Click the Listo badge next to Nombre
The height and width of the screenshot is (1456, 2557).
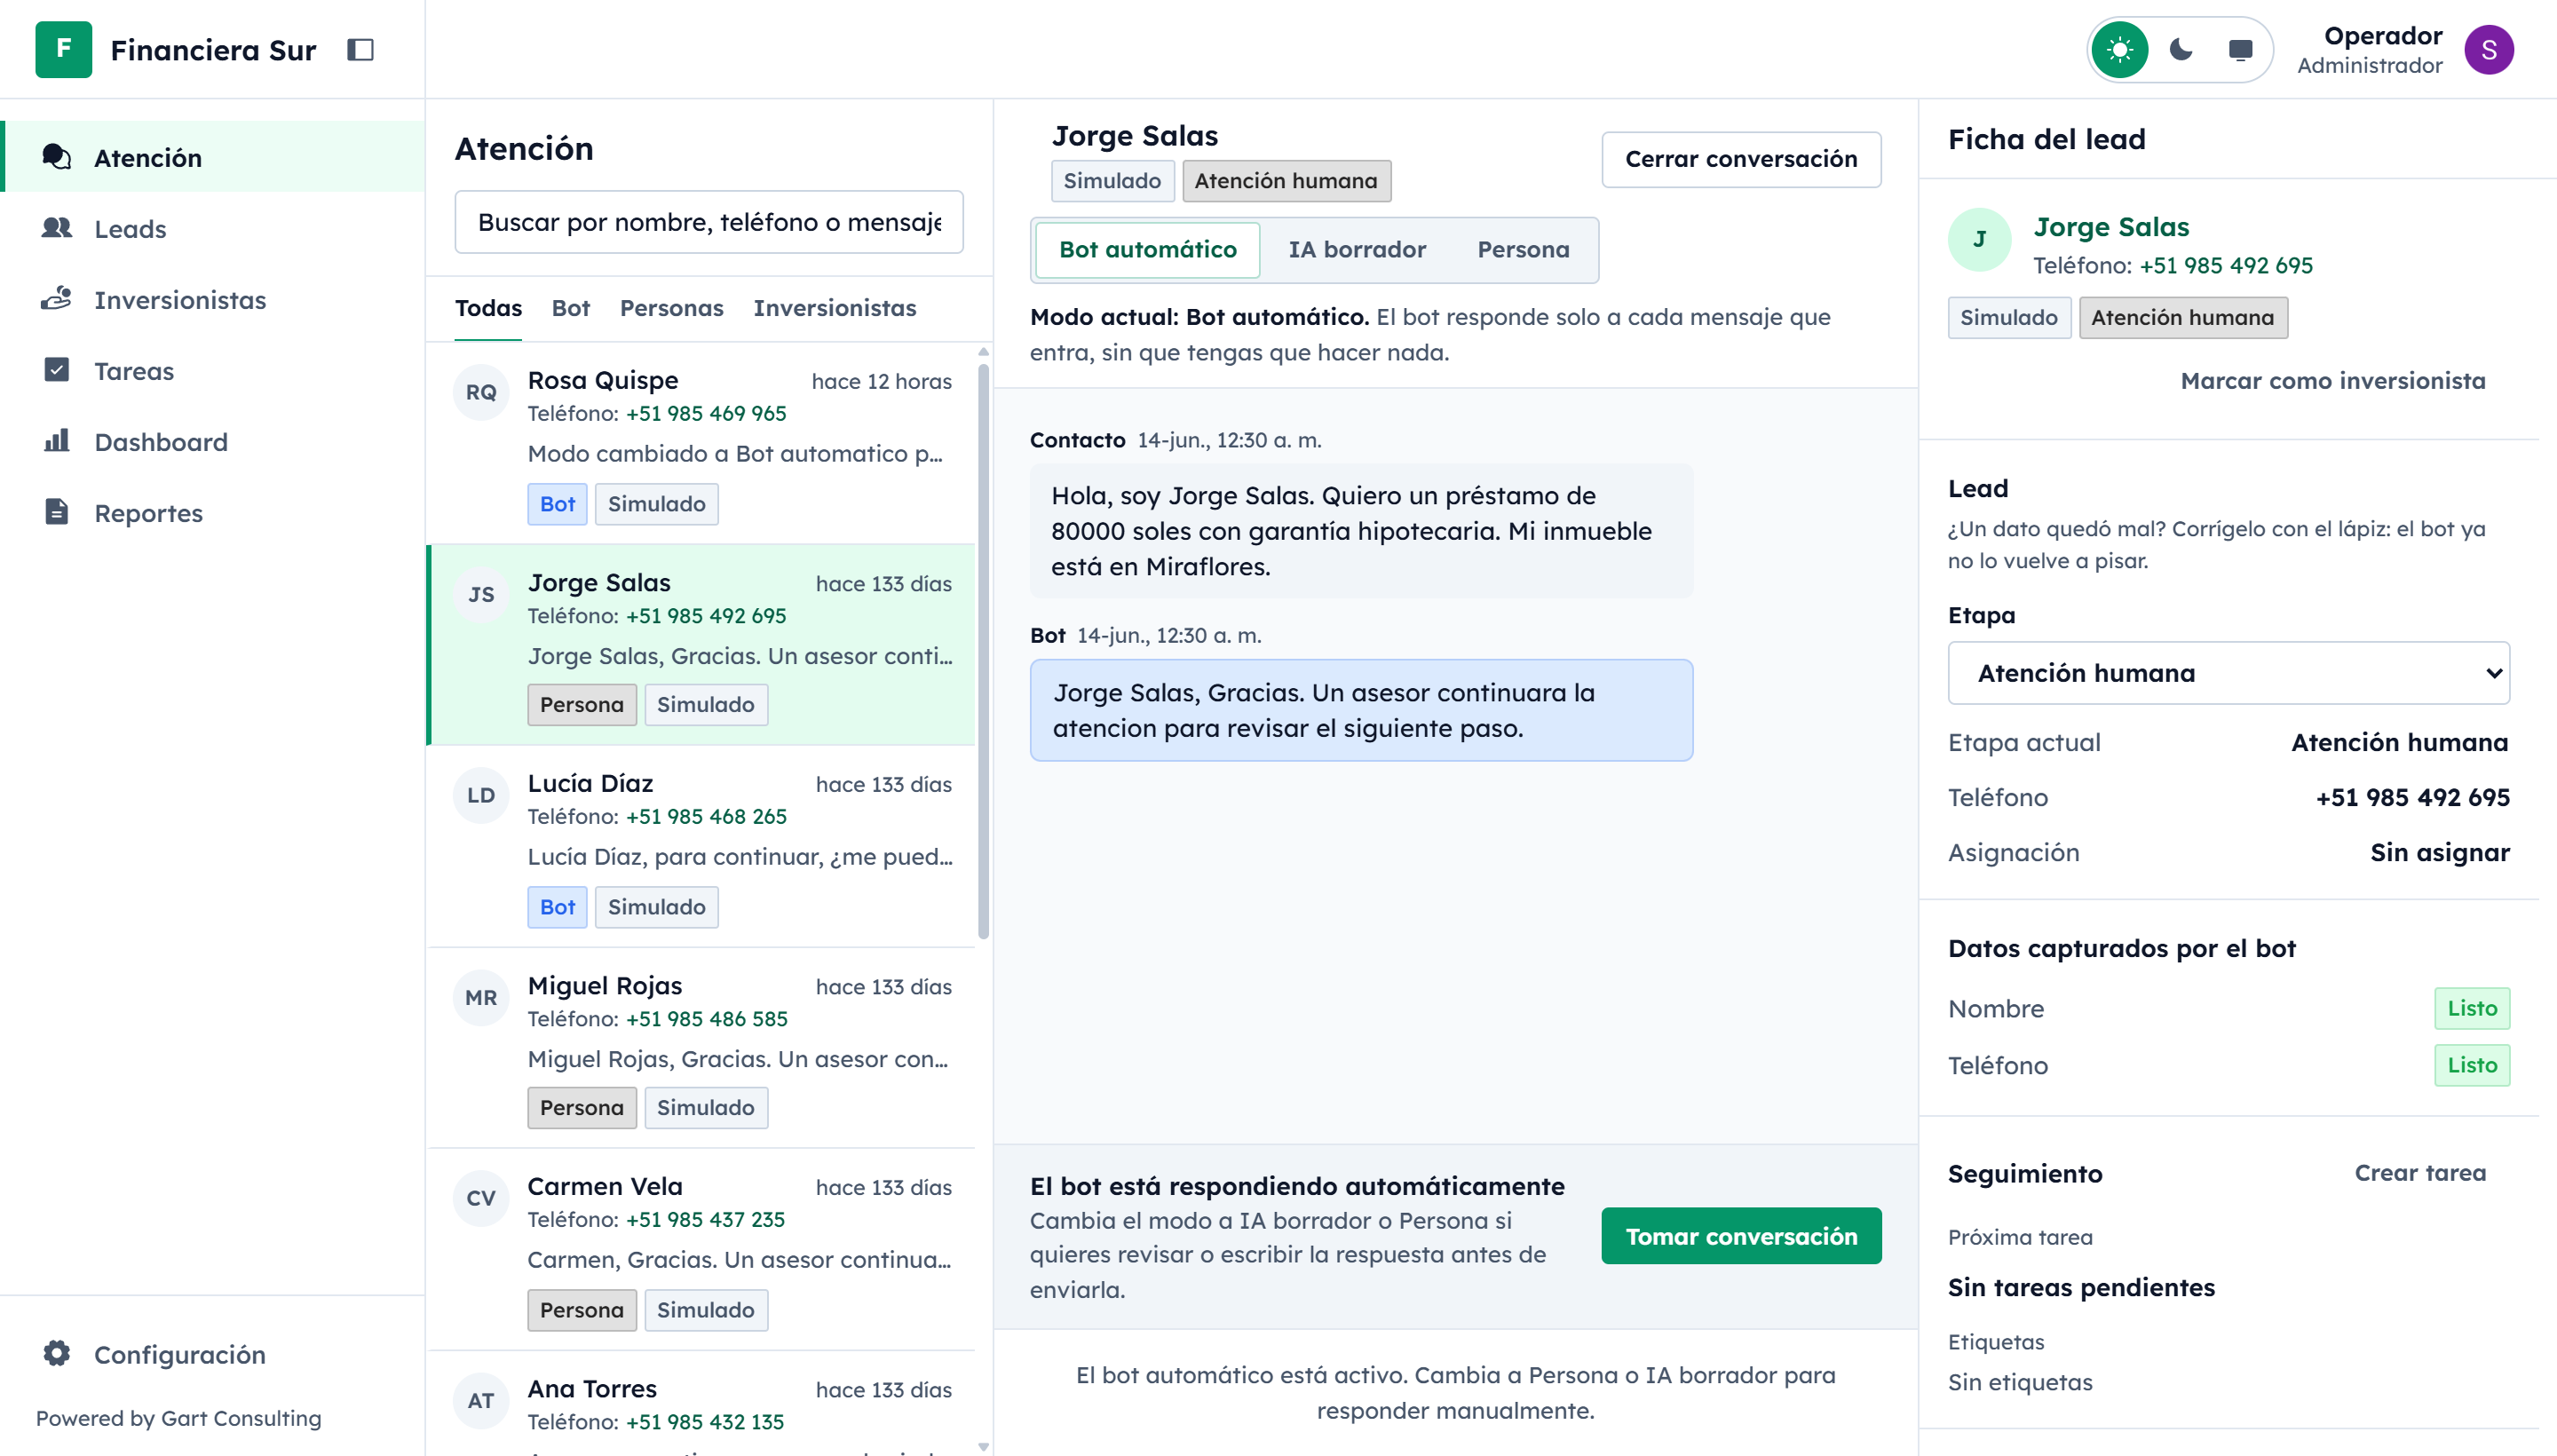2471,1008
